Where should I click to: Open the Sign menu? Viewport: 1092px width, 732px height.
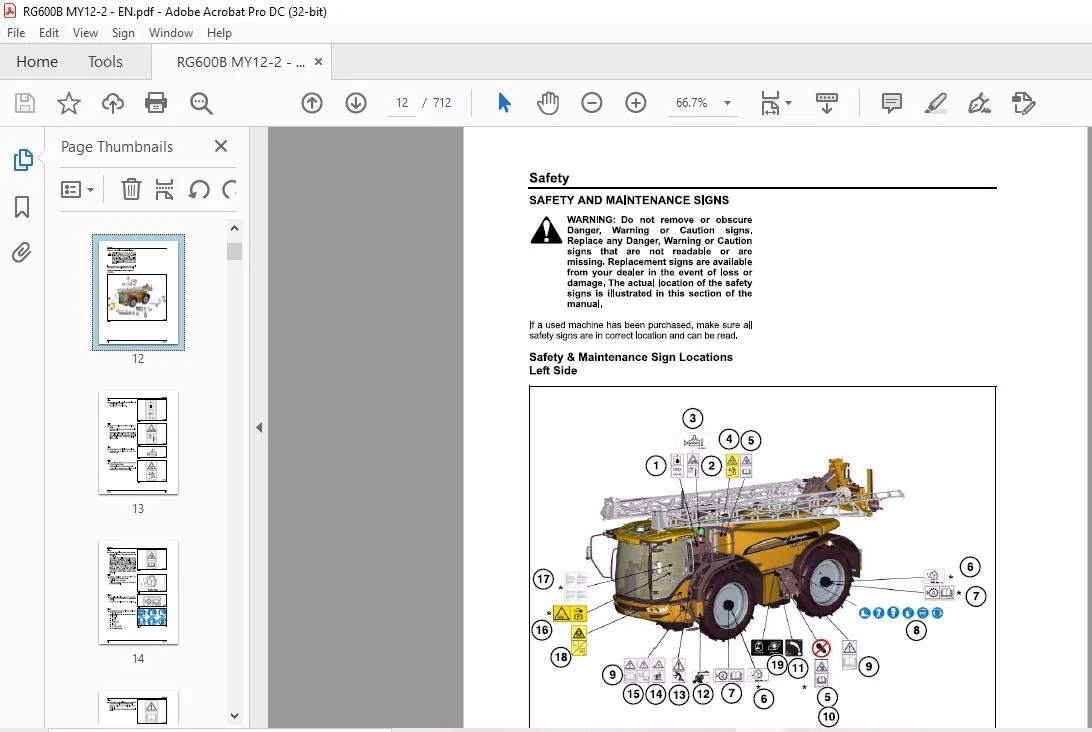pos(123,33)
